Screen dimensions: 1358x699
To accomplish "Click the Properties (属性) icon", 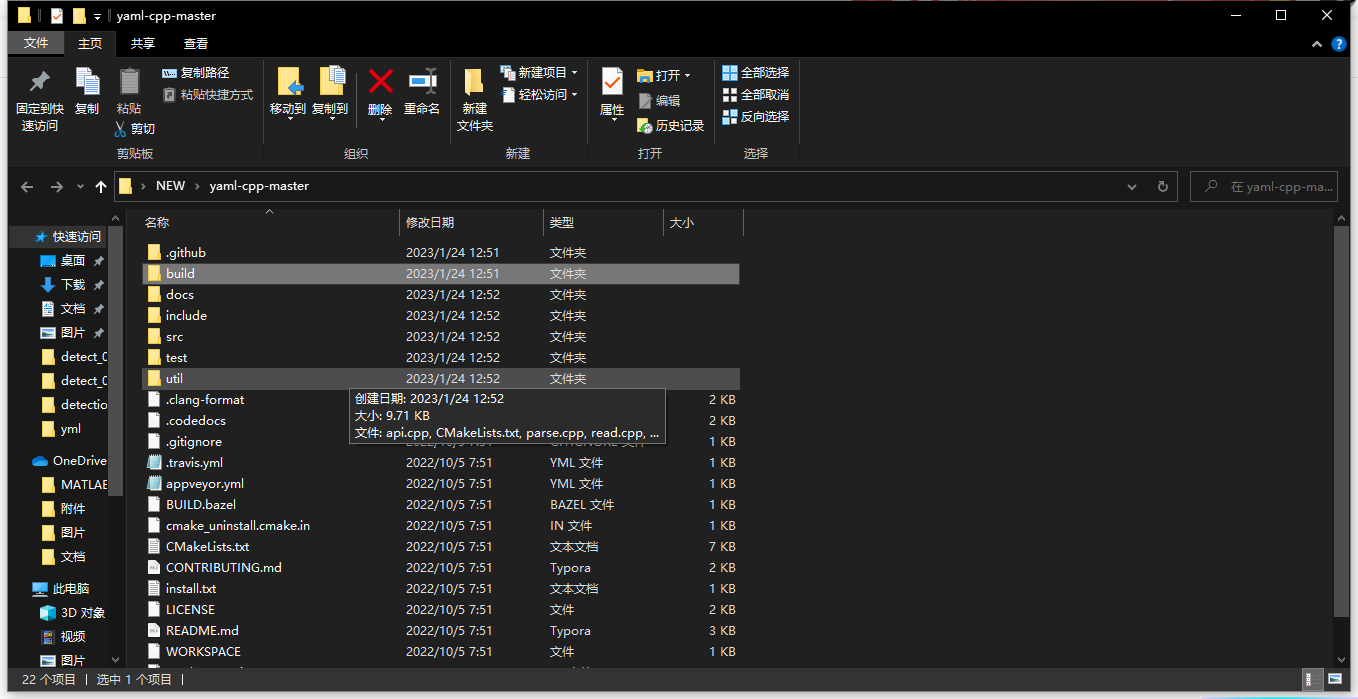I will 612,82.
